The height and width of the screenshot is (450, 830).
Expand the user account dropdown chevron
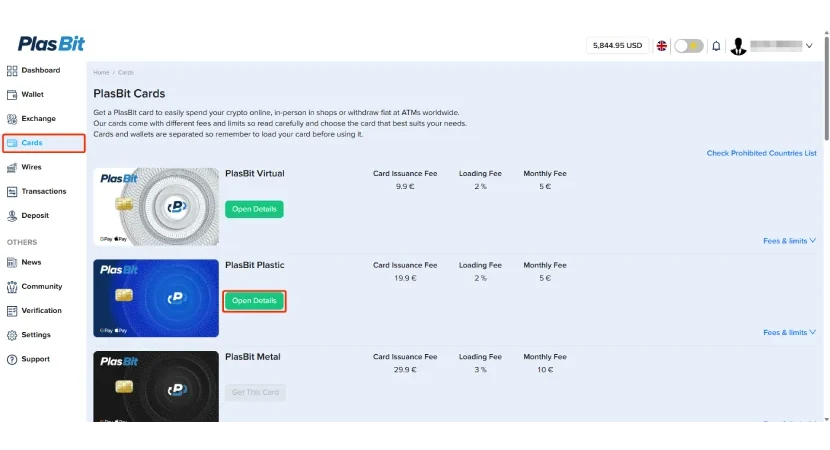(x=809, y=46)
